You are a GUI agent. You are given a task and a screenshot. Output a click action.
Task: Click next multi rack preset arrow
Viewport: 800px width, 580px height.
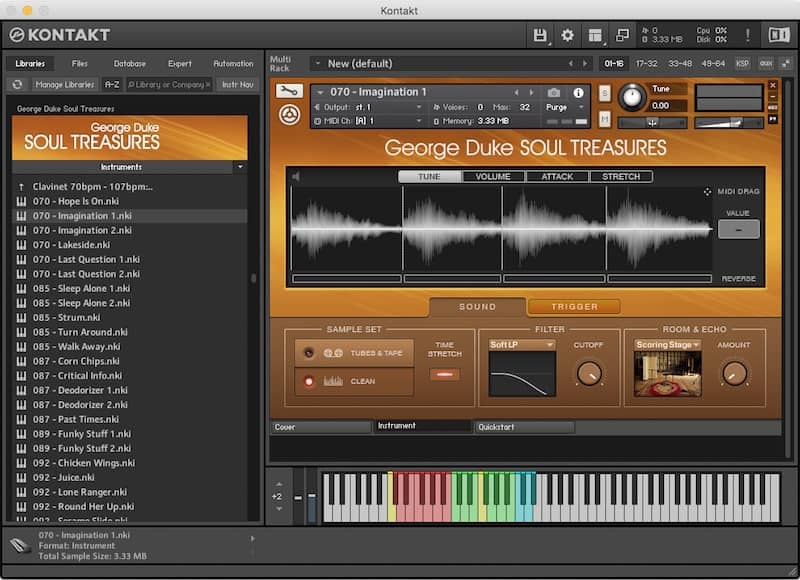[585, 64]
